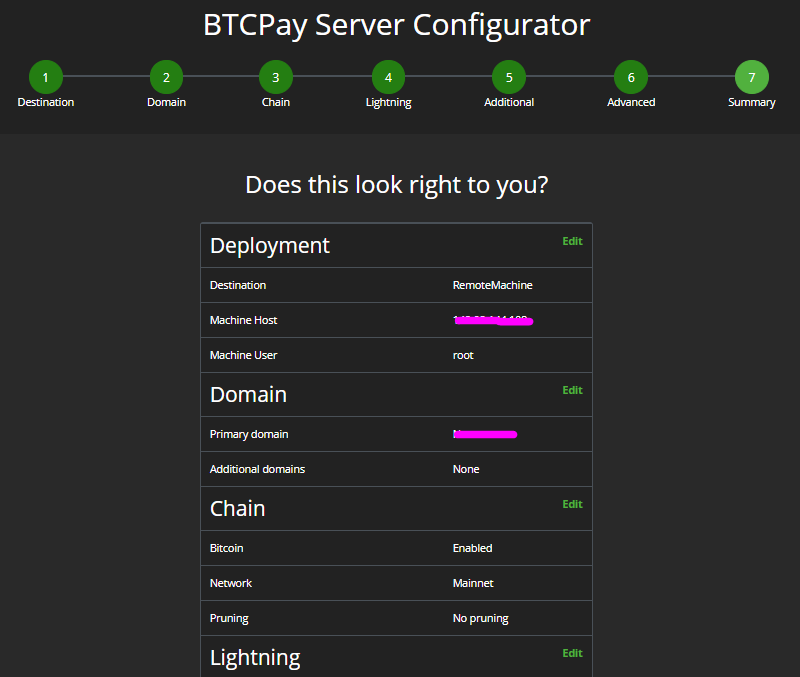The width and height of the screenshot is (800, 677).
Task: Open Edit for the Lightning section
Action: (x=572, y=653)
